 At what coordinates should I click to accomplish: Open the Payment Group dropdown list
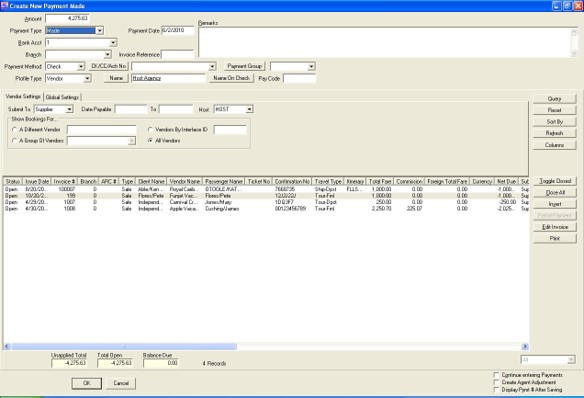pos(311,67)
